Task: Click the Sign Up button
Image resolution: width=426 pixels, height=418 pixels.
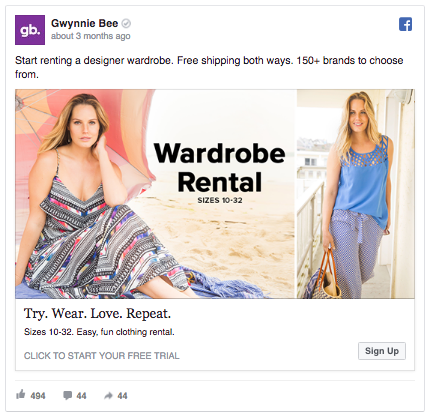Action: [x=382, y=351]
